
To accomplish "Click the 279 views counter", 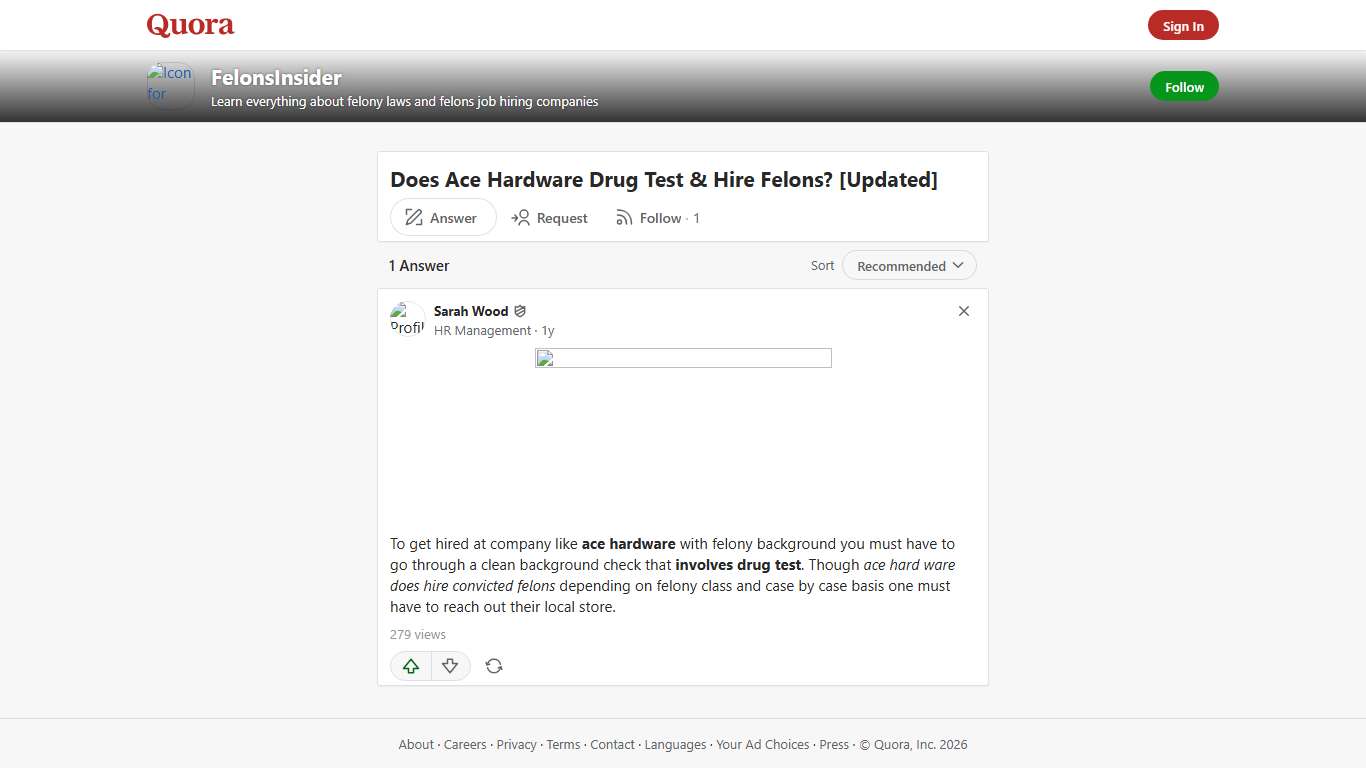I will click(x=417, y=634).
